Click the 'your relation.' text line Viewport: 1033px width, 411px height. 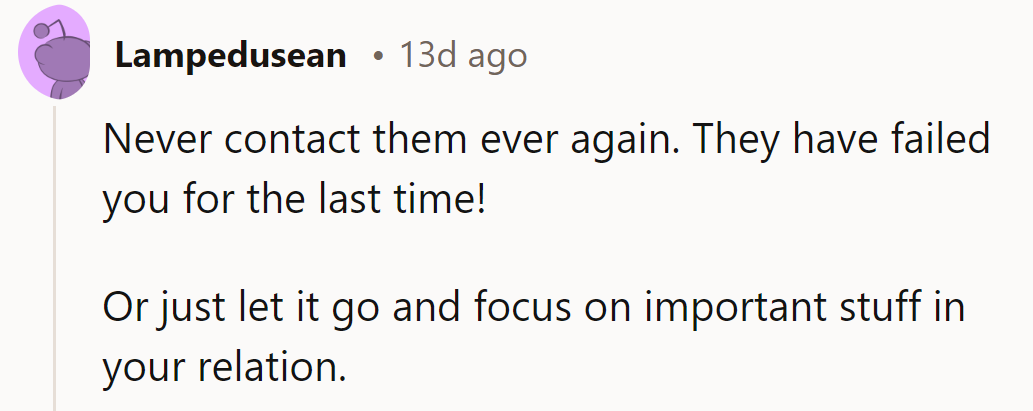click(223, 367)
